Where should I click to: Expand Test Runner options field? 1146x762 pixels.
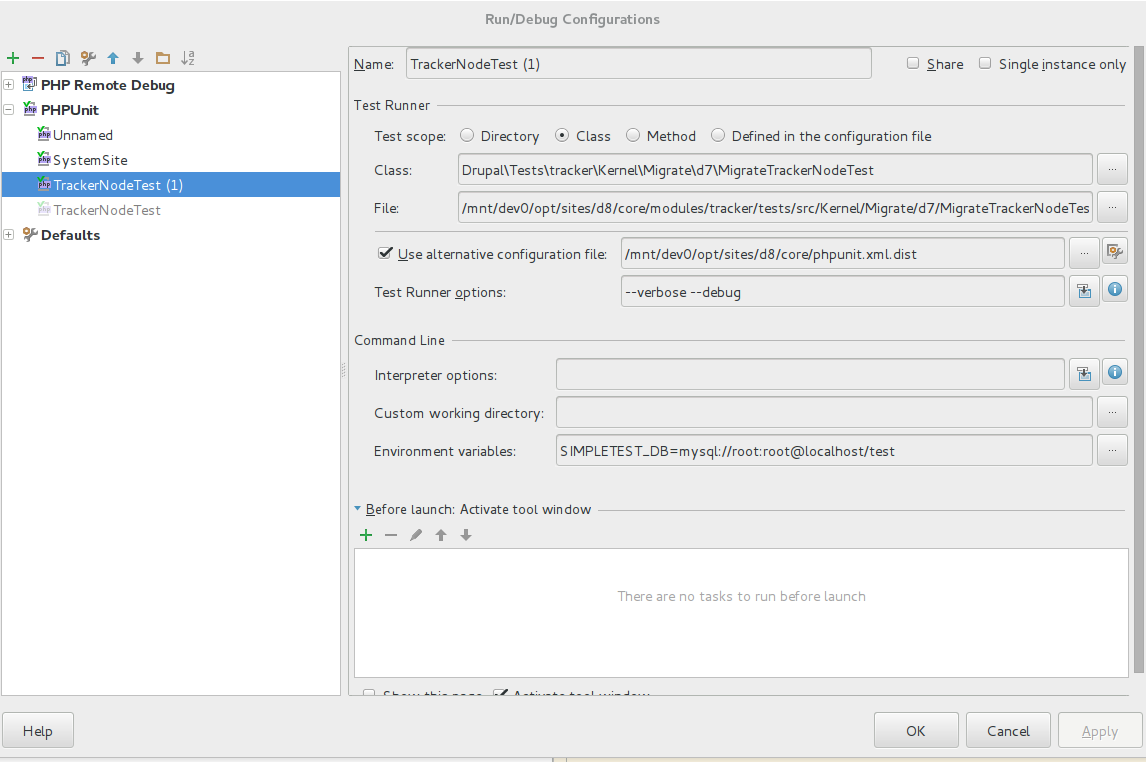[x=1084, y=292]
